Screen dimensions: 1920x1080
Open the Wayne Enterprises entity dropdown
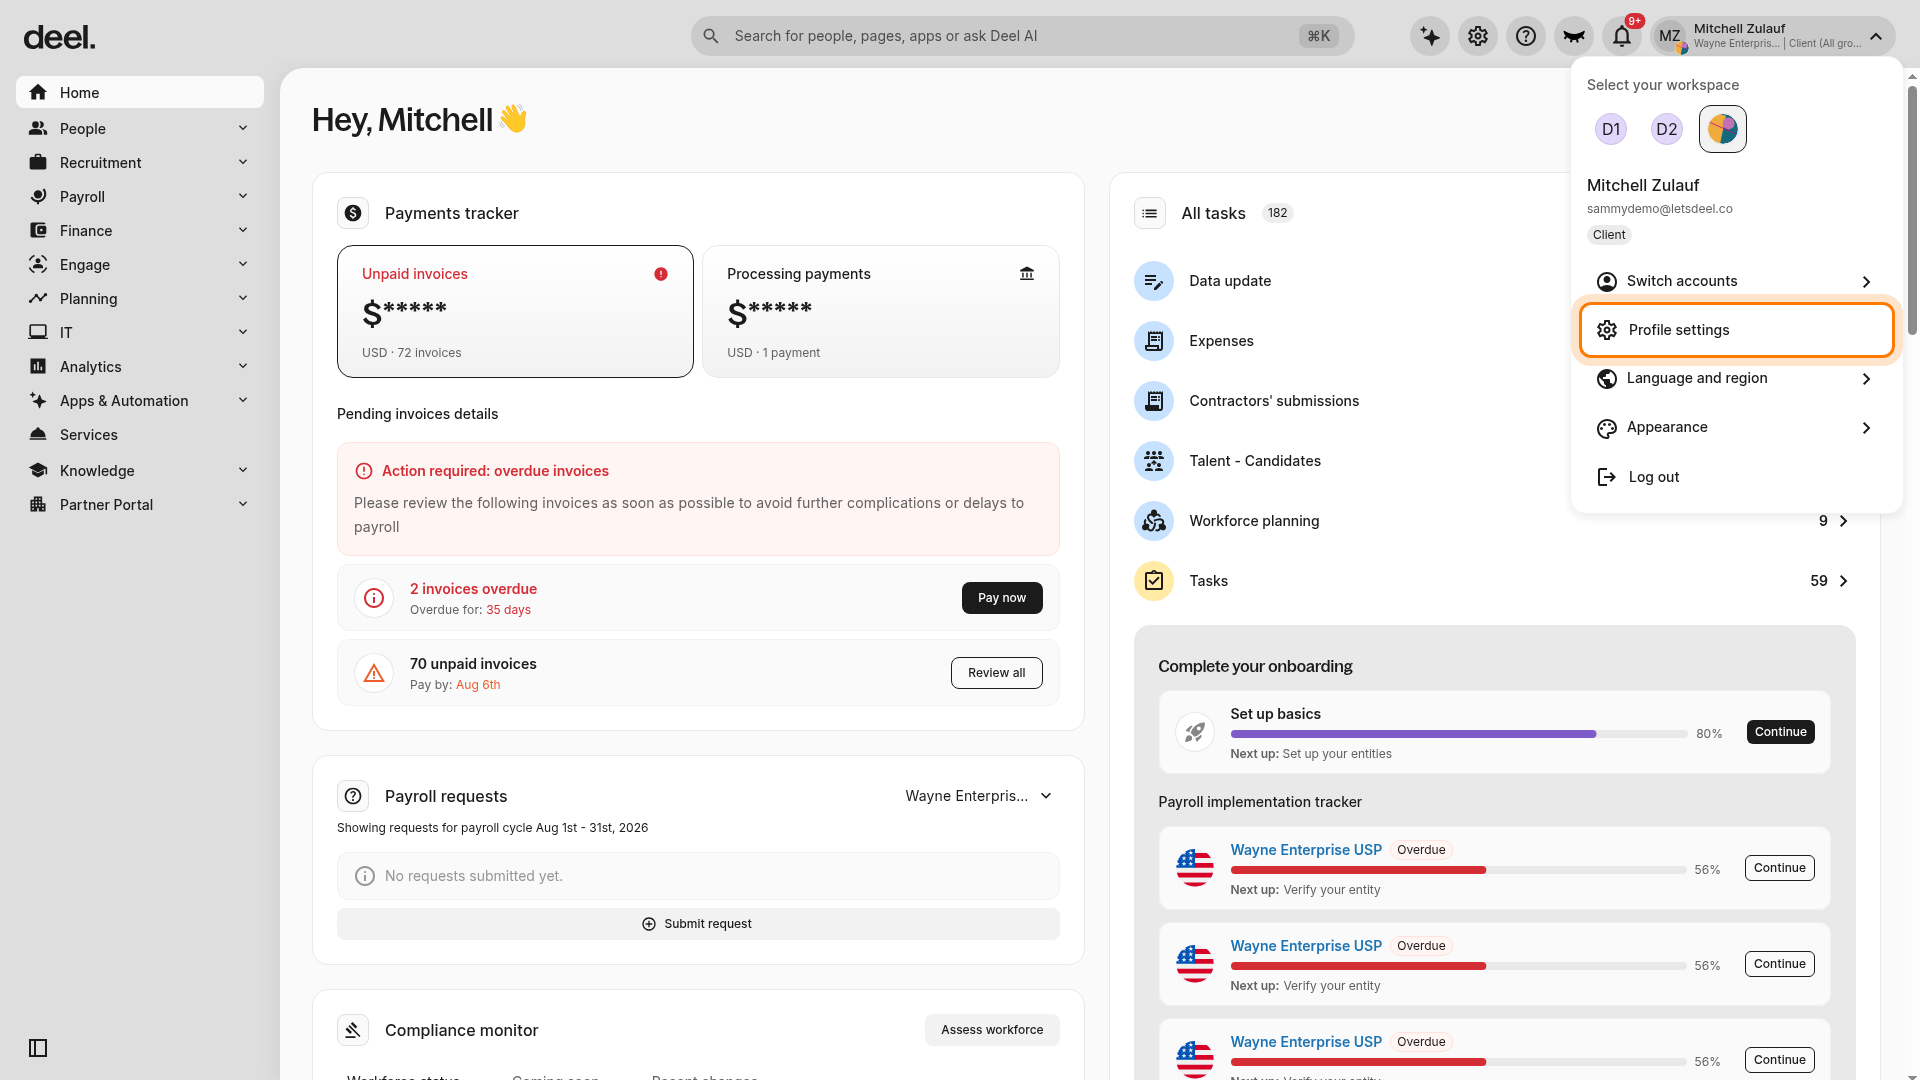978,796
